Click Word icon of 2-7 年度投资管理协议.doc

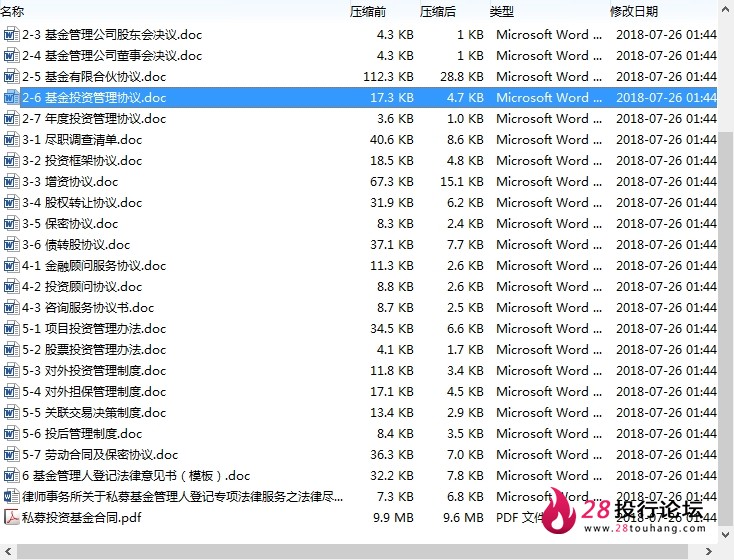click(x=11, y=118)
